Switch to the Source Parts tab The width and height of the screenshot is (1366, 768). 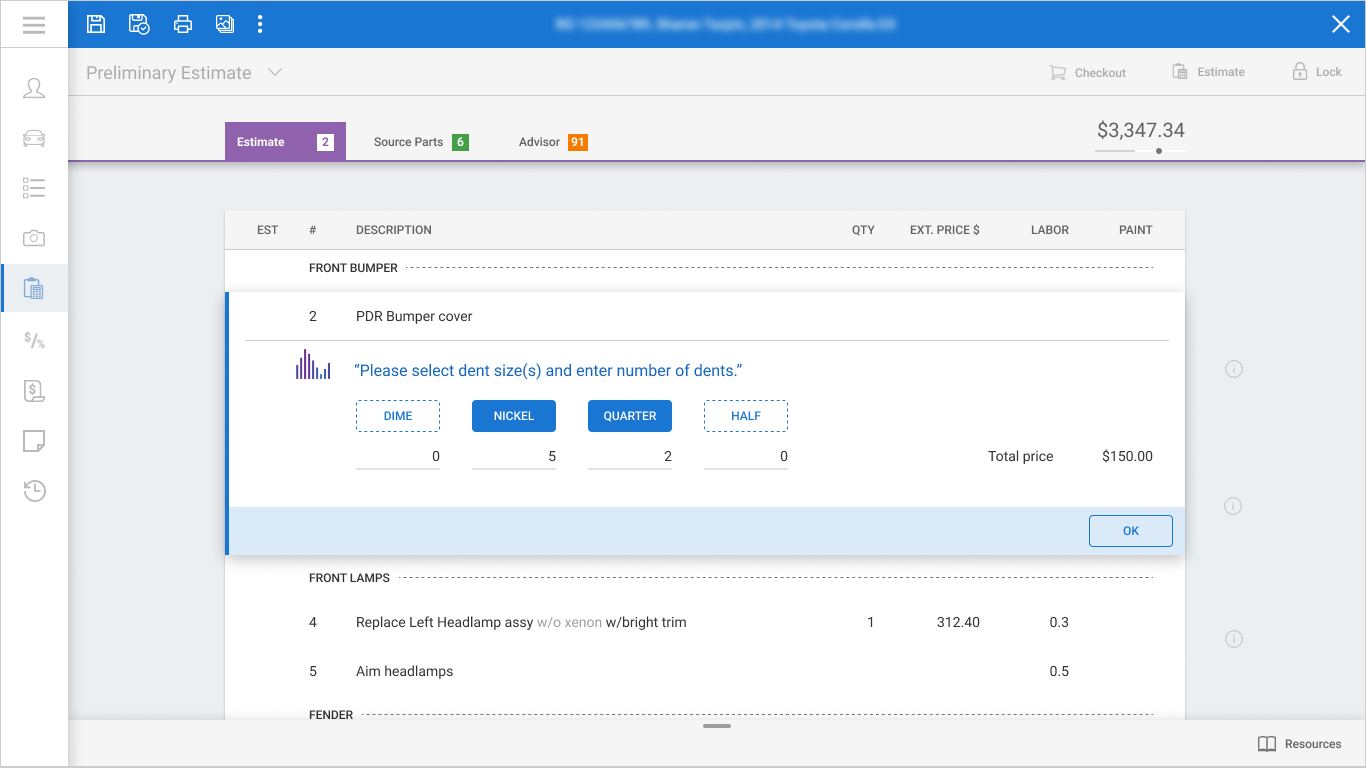point(420,142)
